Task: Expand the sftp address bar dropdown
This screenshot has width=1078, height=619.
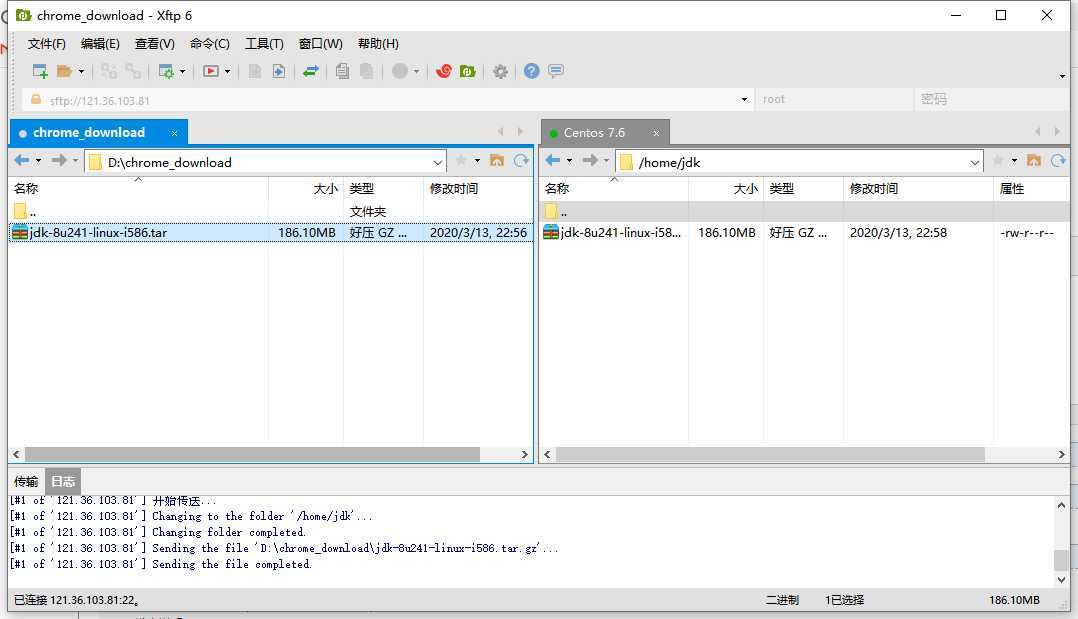Action: 744,100
